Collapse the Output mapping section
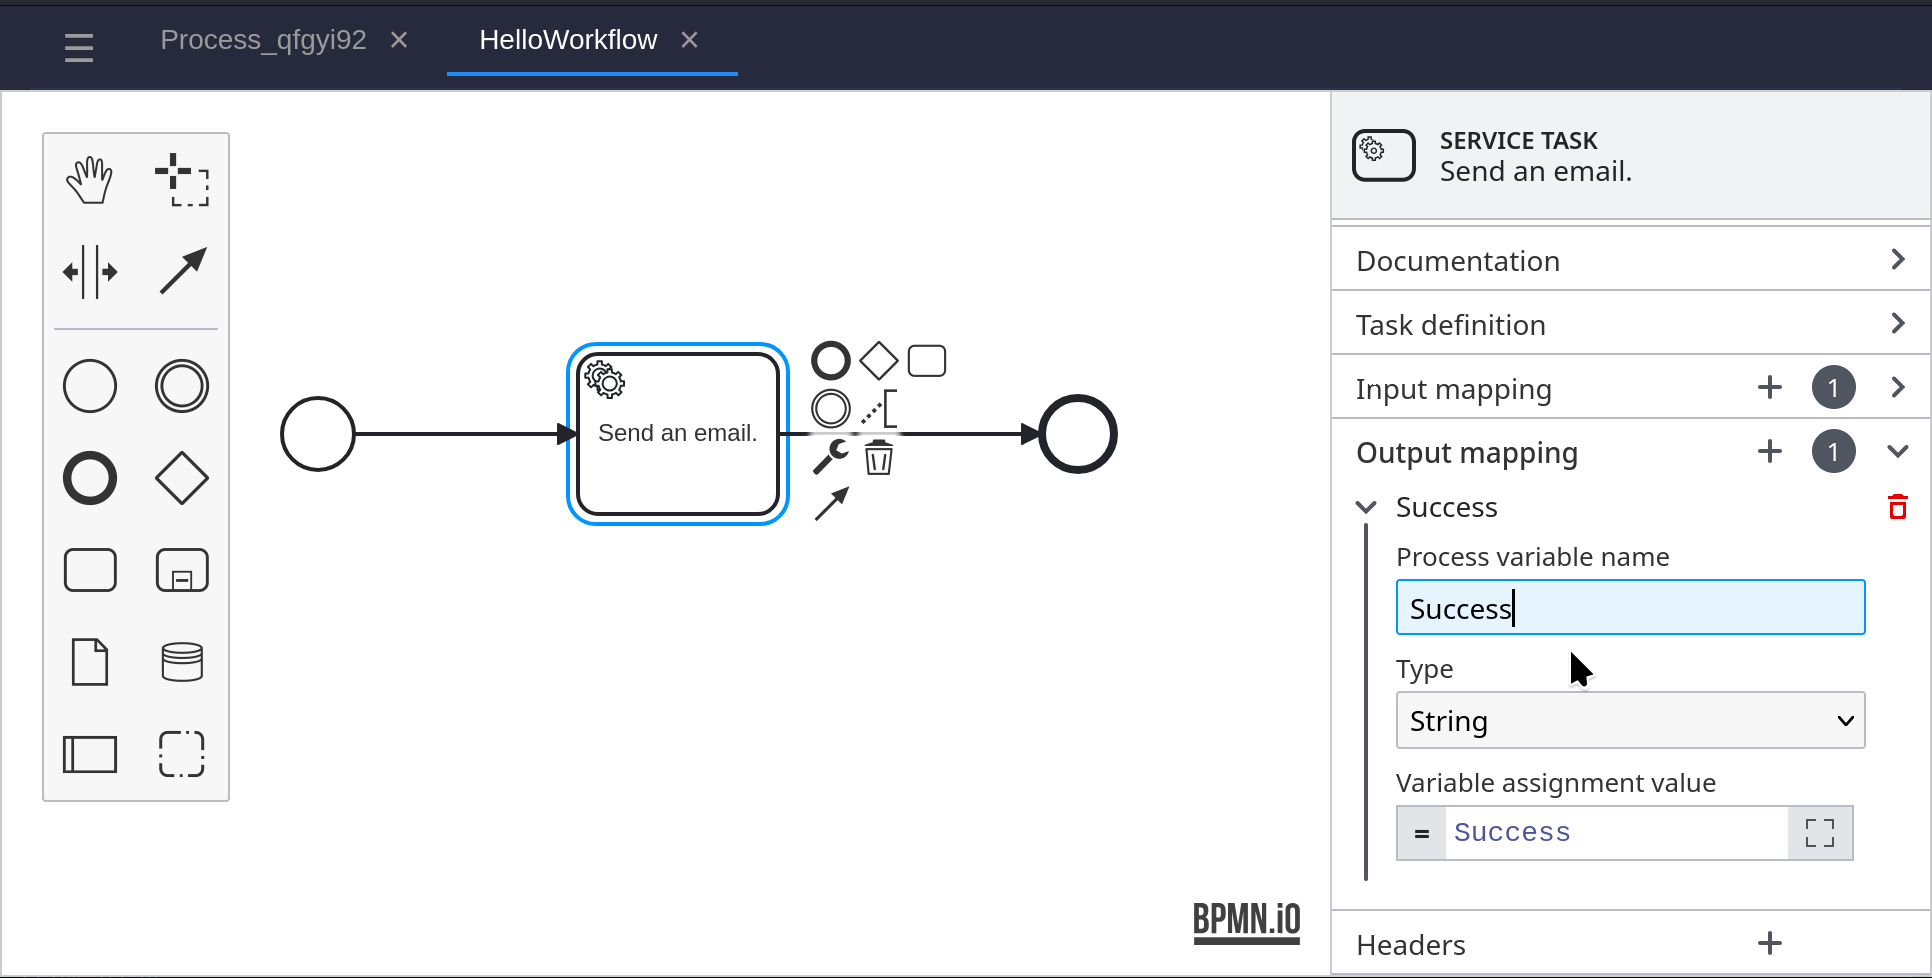The image size is (1932, 978). click(x=1897, y=452)
